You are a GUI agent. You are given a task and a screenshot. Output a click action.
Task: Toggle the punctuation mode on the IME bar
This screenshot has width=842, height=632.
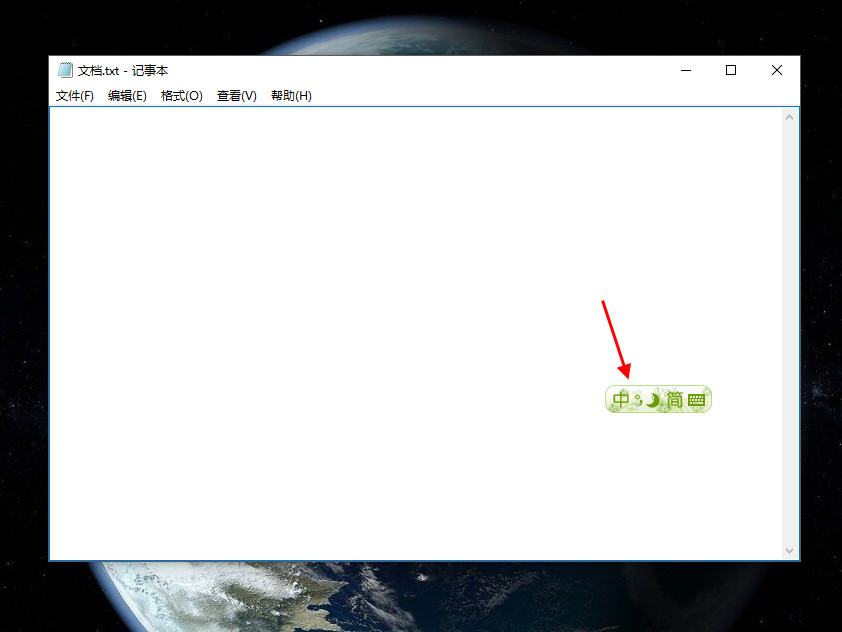tap(638, 399)
